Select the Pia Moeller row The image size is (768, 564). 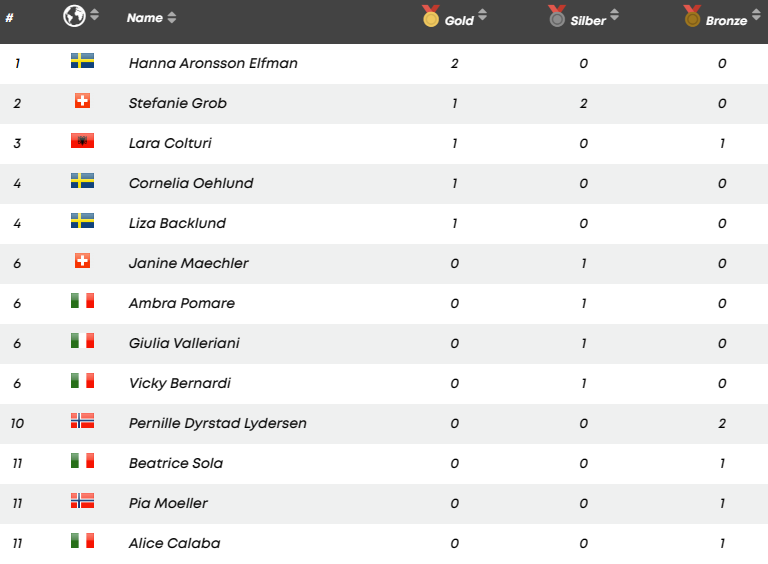(384, 504)
